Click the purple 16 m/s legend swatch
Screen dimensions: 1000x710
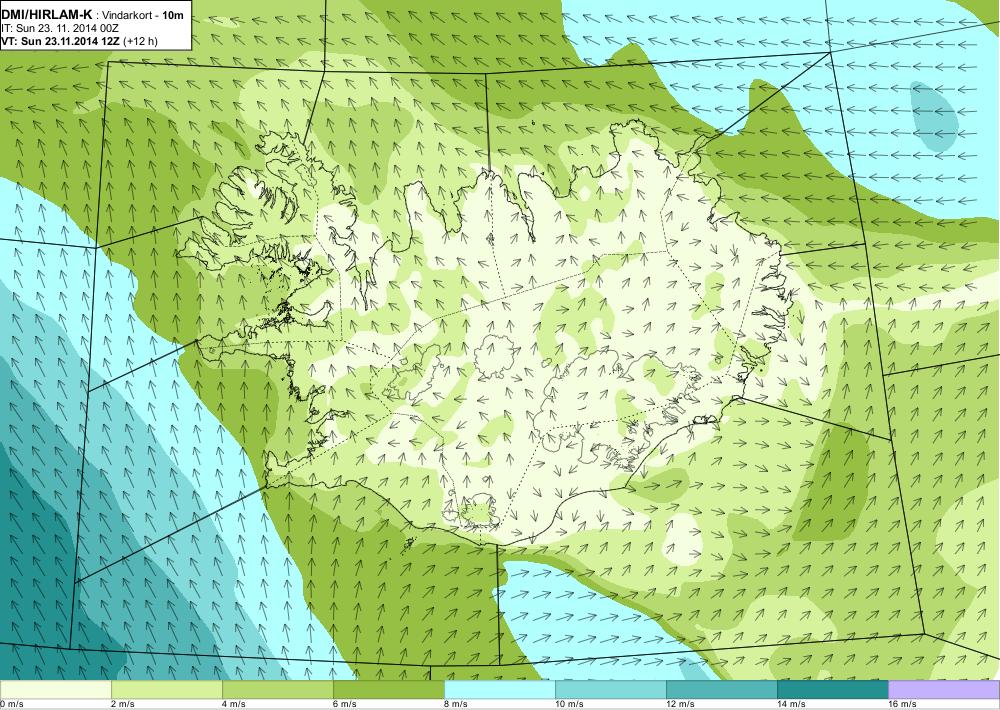coord(944,690)
